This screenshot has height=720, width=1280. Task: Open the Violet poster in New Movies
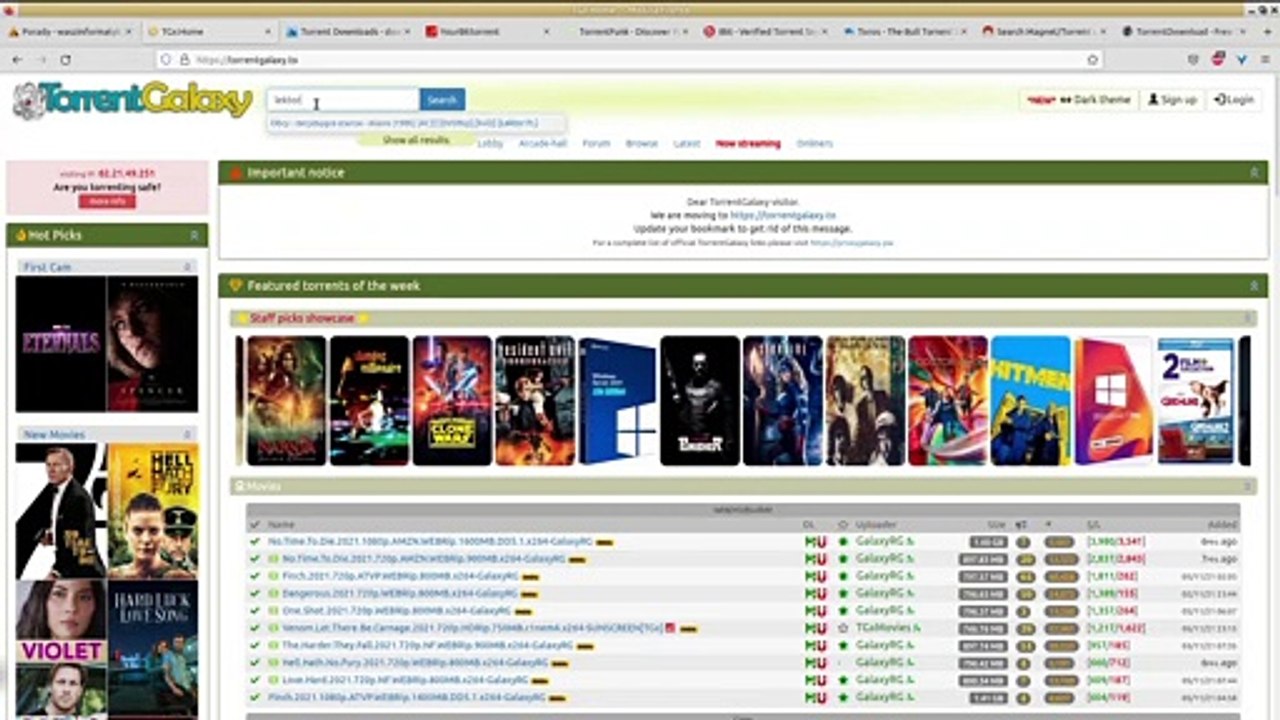61,647
